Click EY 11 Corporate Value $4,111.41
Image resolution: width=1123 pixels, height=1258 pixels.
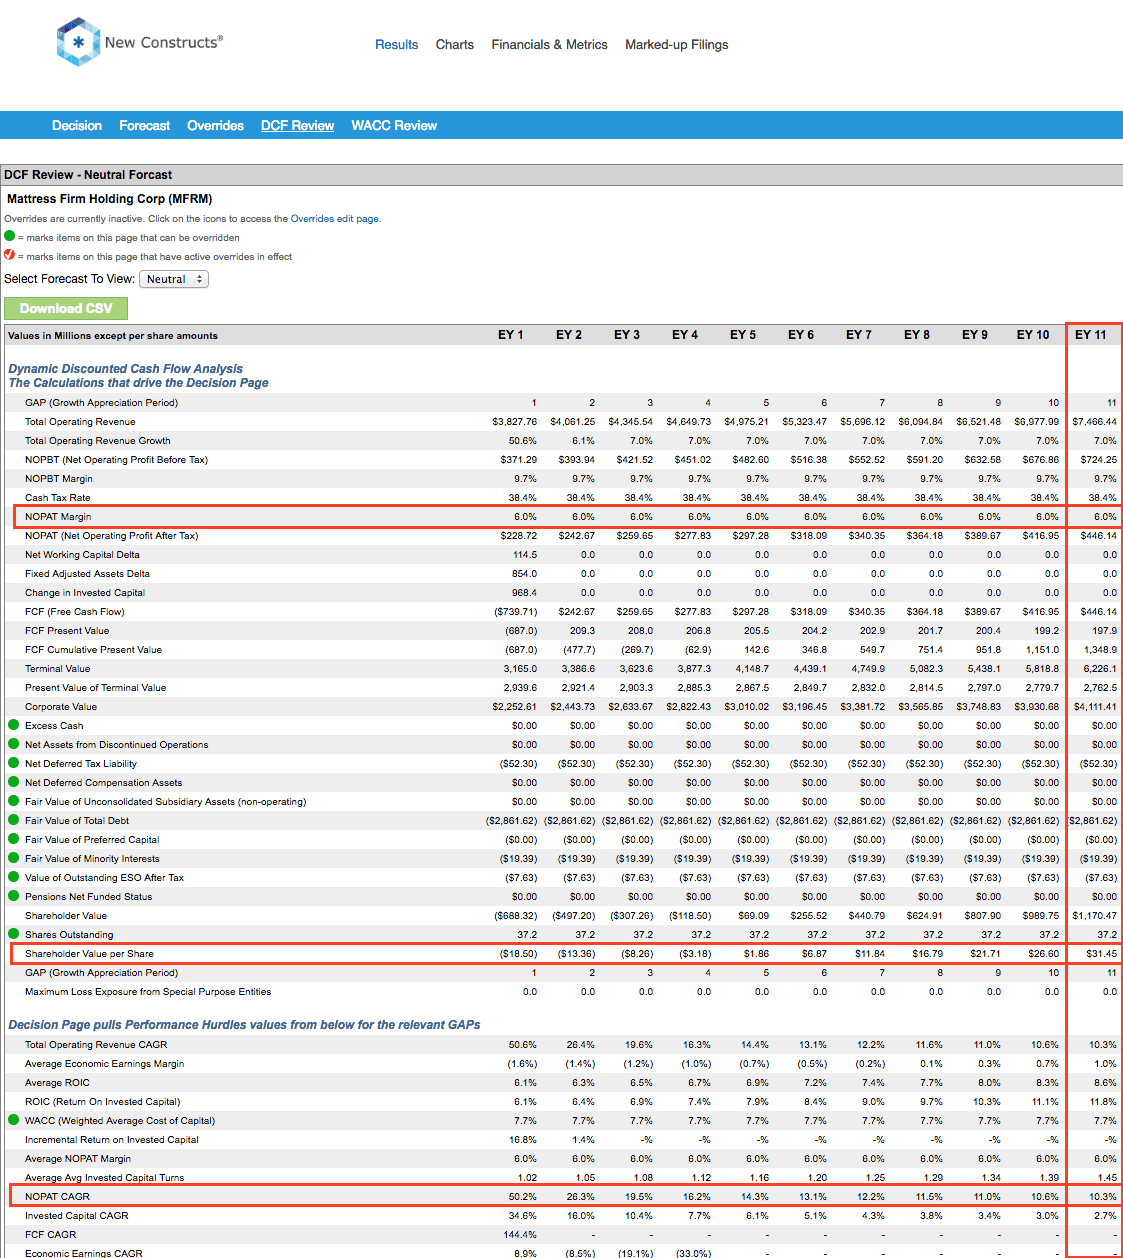pos(1095,707)
